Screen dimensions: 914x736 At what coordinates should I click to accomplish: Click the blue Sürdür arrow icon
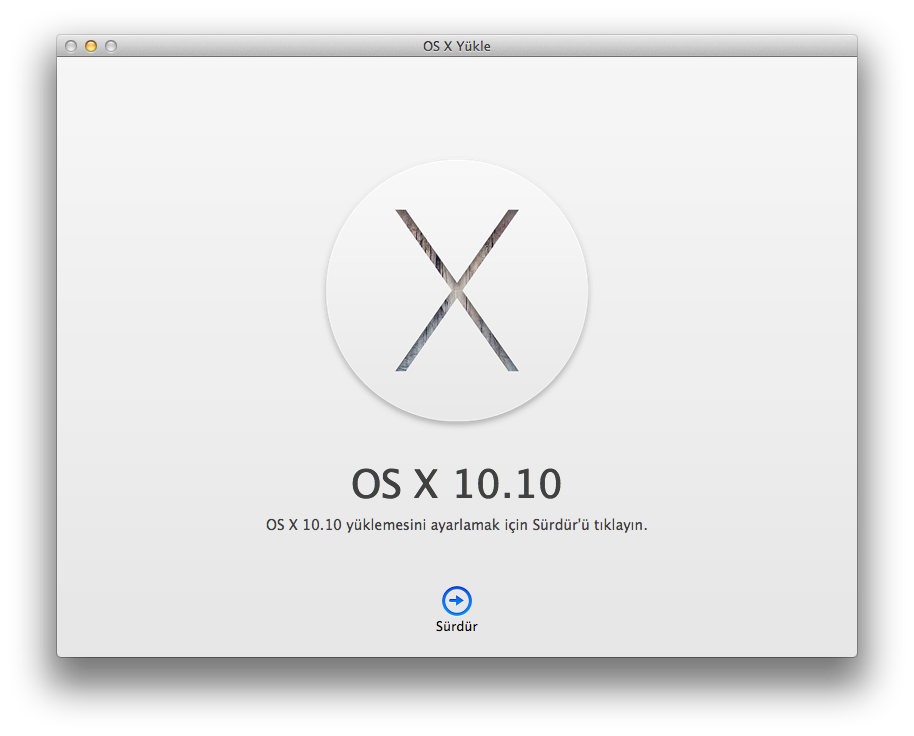point(457,600)
